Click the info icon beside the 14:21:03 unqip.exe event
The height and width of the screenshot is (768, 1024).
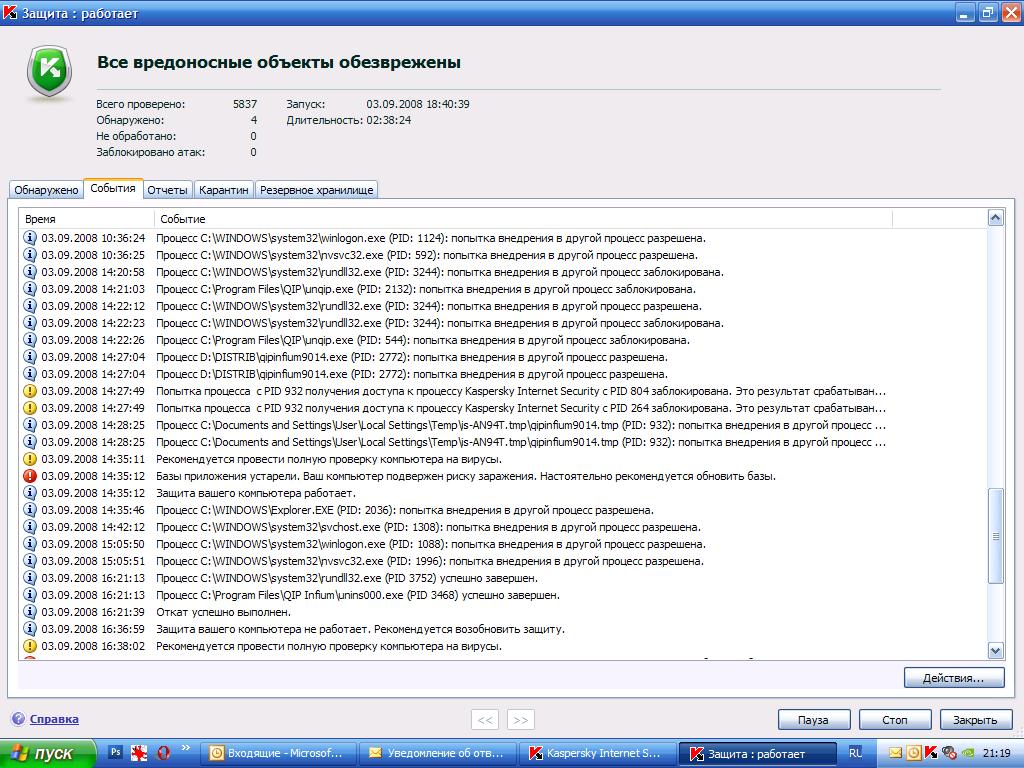click(29, 289)
